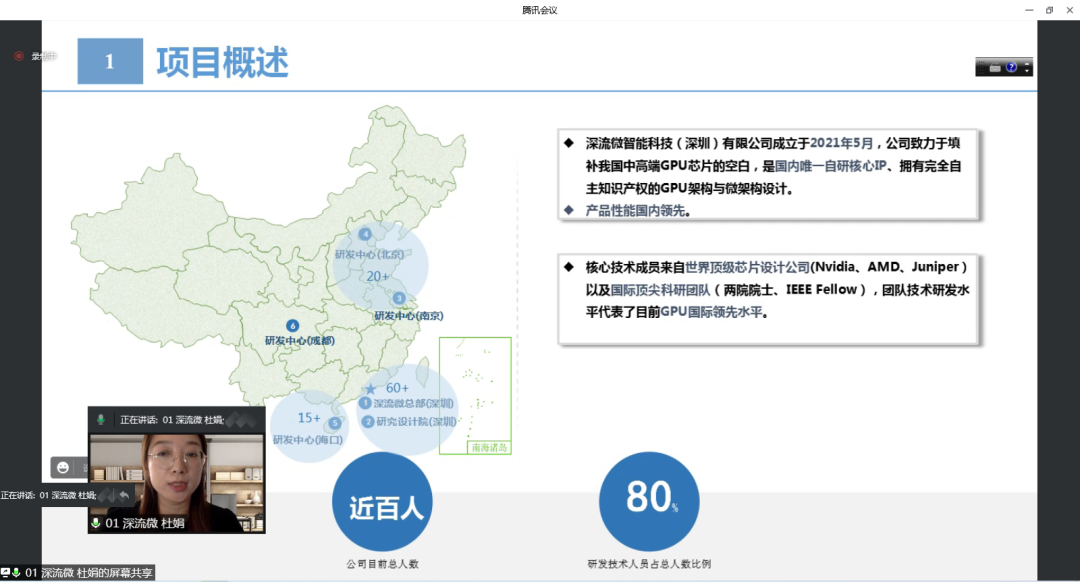1080x582 pixels.
Task: Click the slide number 1 blue box
Action: click(x=110, y=61)
